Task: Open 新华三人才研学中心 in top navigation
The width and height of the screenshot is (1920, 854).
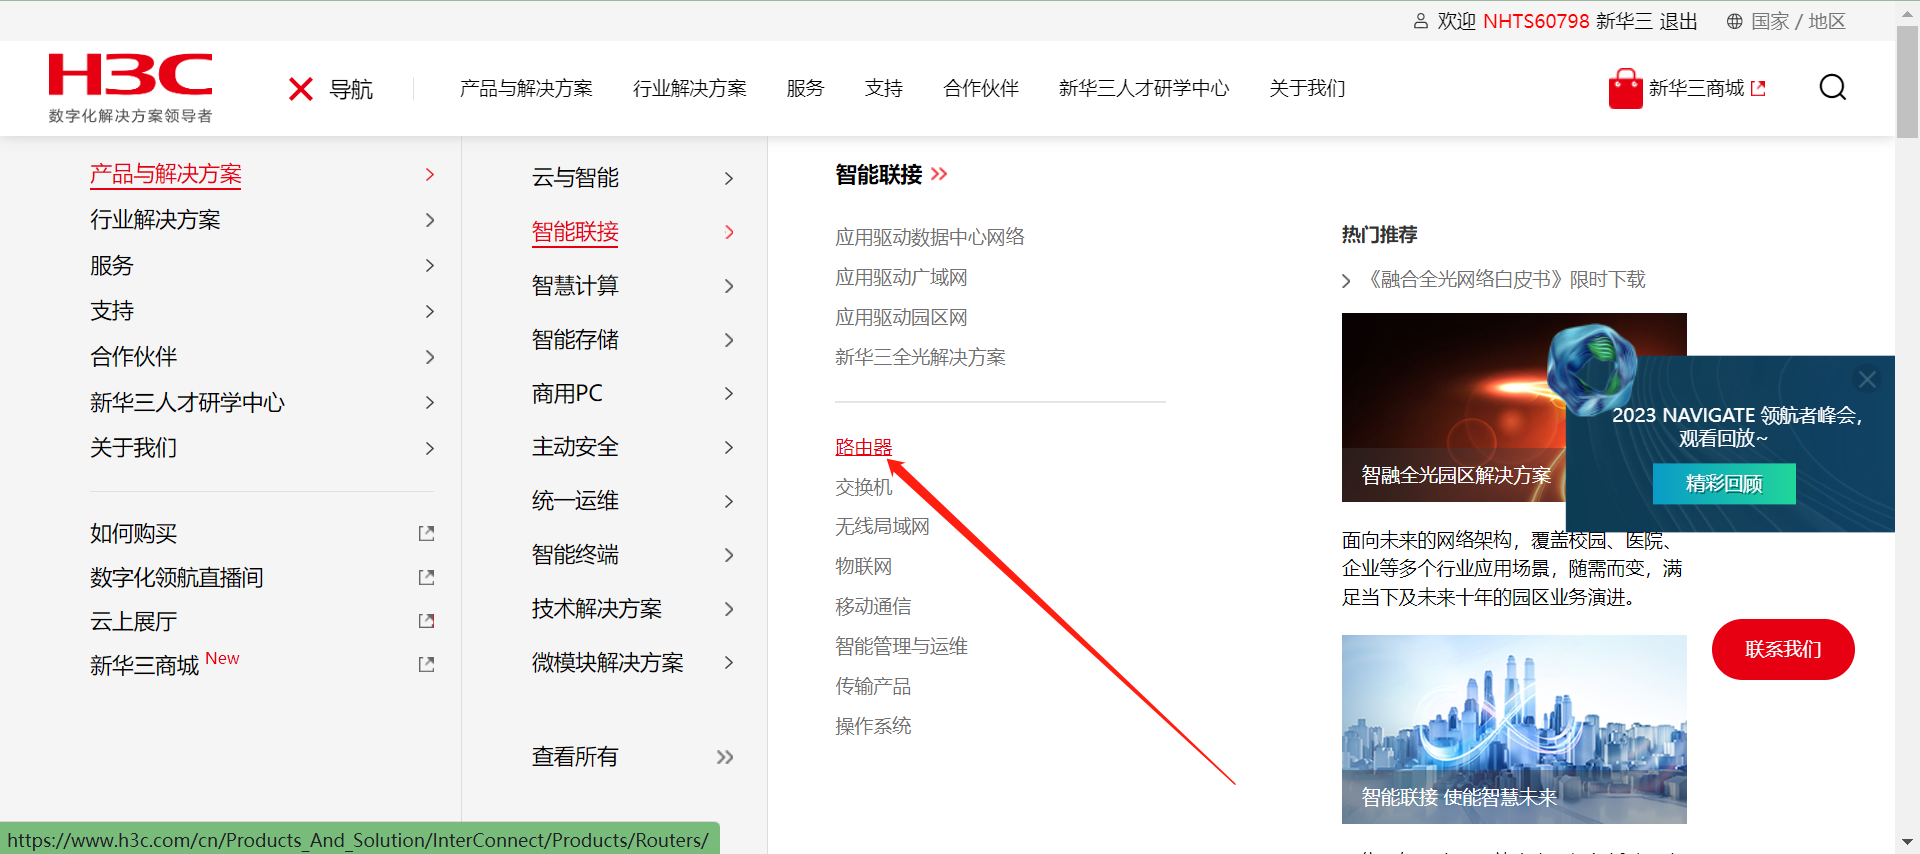Action: [1144, 88]
